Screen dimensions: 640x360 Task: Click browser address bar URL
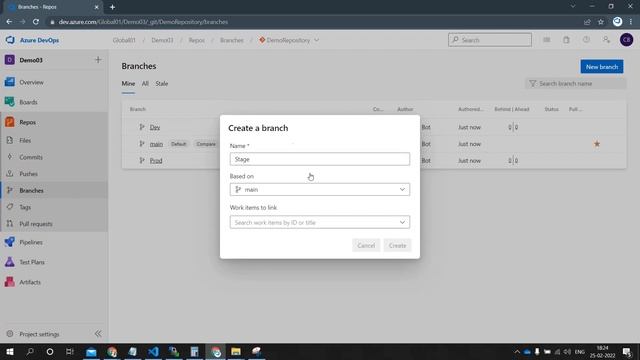click(143, 22)
